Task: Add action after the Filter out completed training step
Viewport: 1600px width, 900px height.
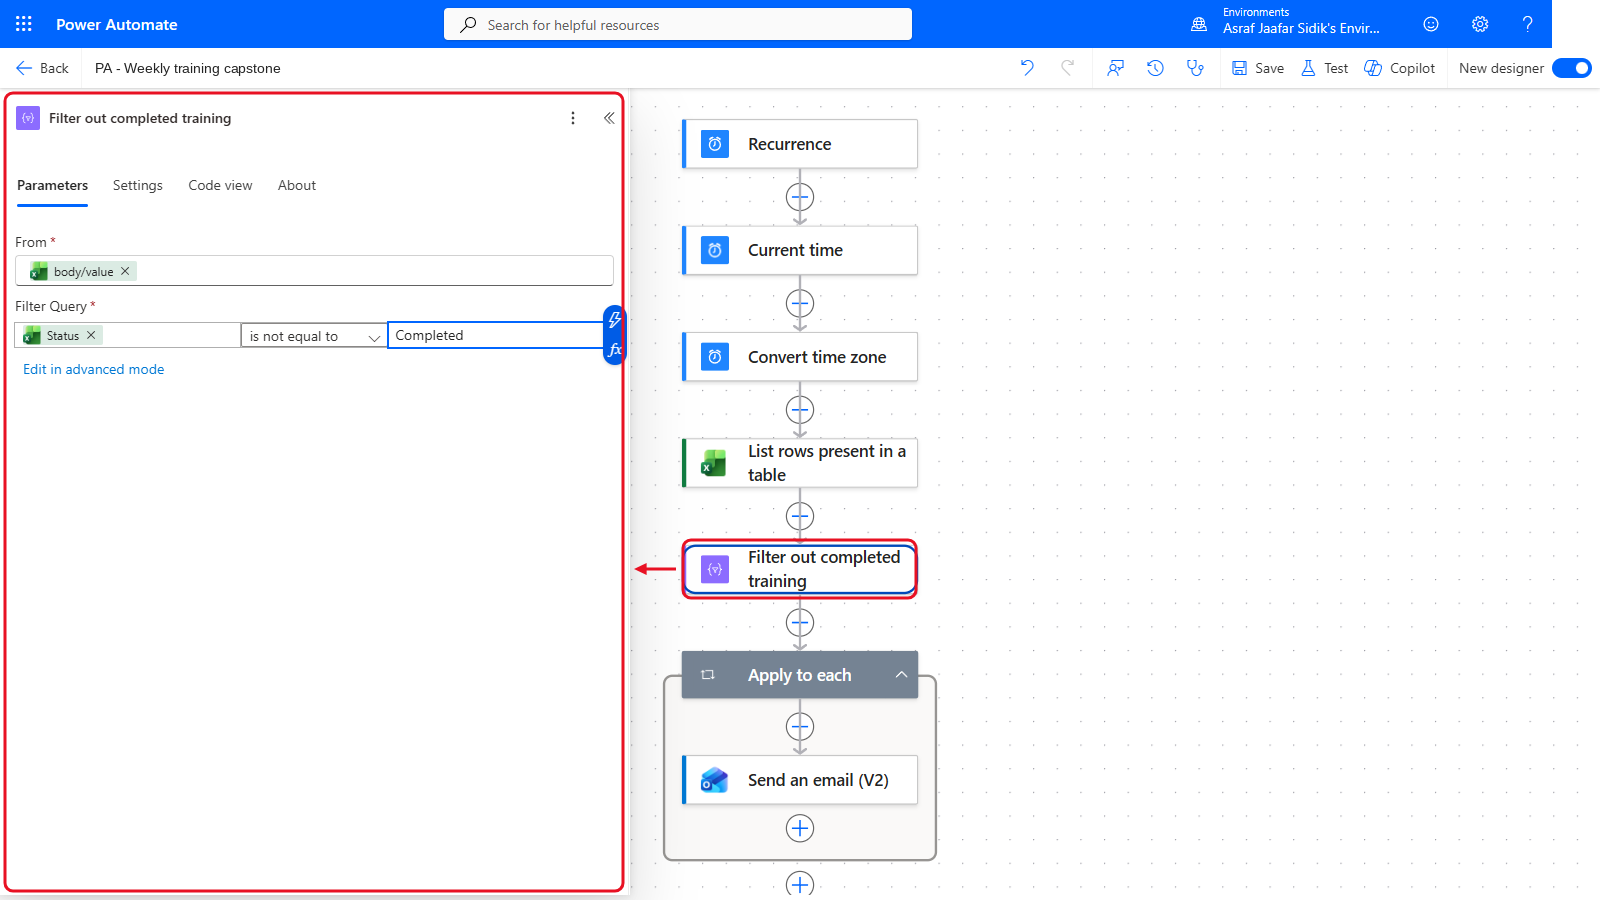Action: pos(800,623)
